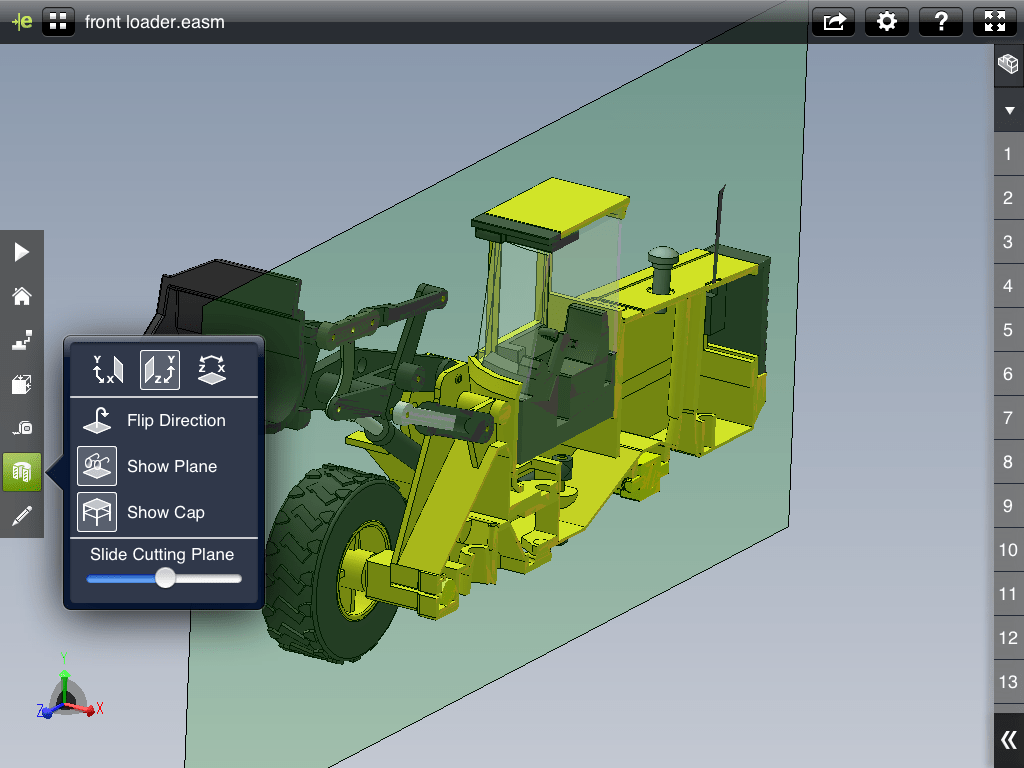Viewport: 1024px width, 768px height.
Task: Collapse the right sidebar using the chevron
Action: 1008,737
